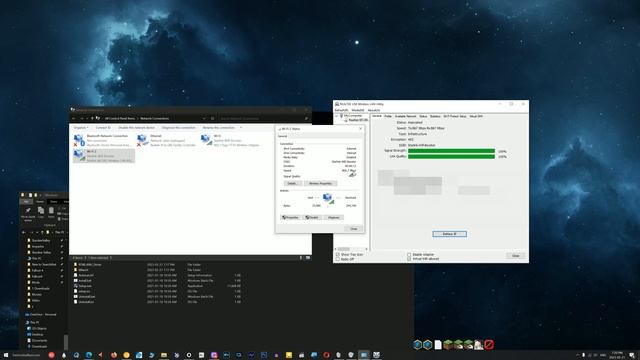Open recent locations dropdown beside forward arrow
This screenshot has height=360, width=640.
(87, 118)
